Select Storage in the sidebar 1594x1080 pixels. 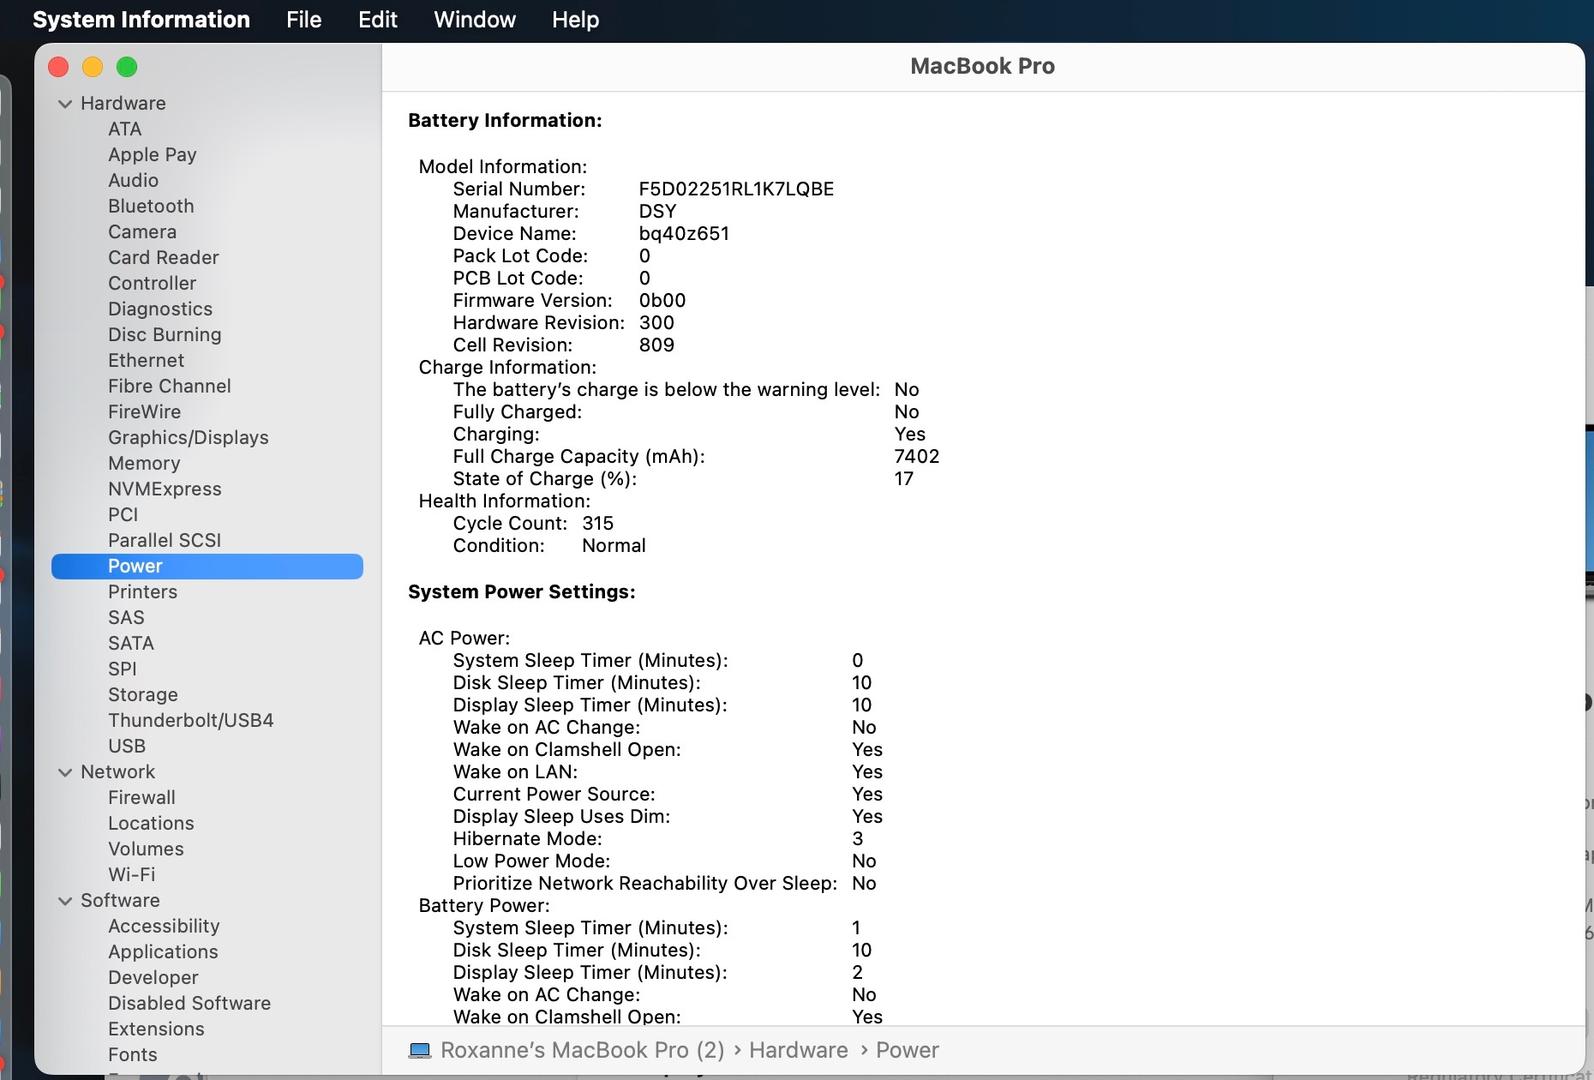[143, 695]
